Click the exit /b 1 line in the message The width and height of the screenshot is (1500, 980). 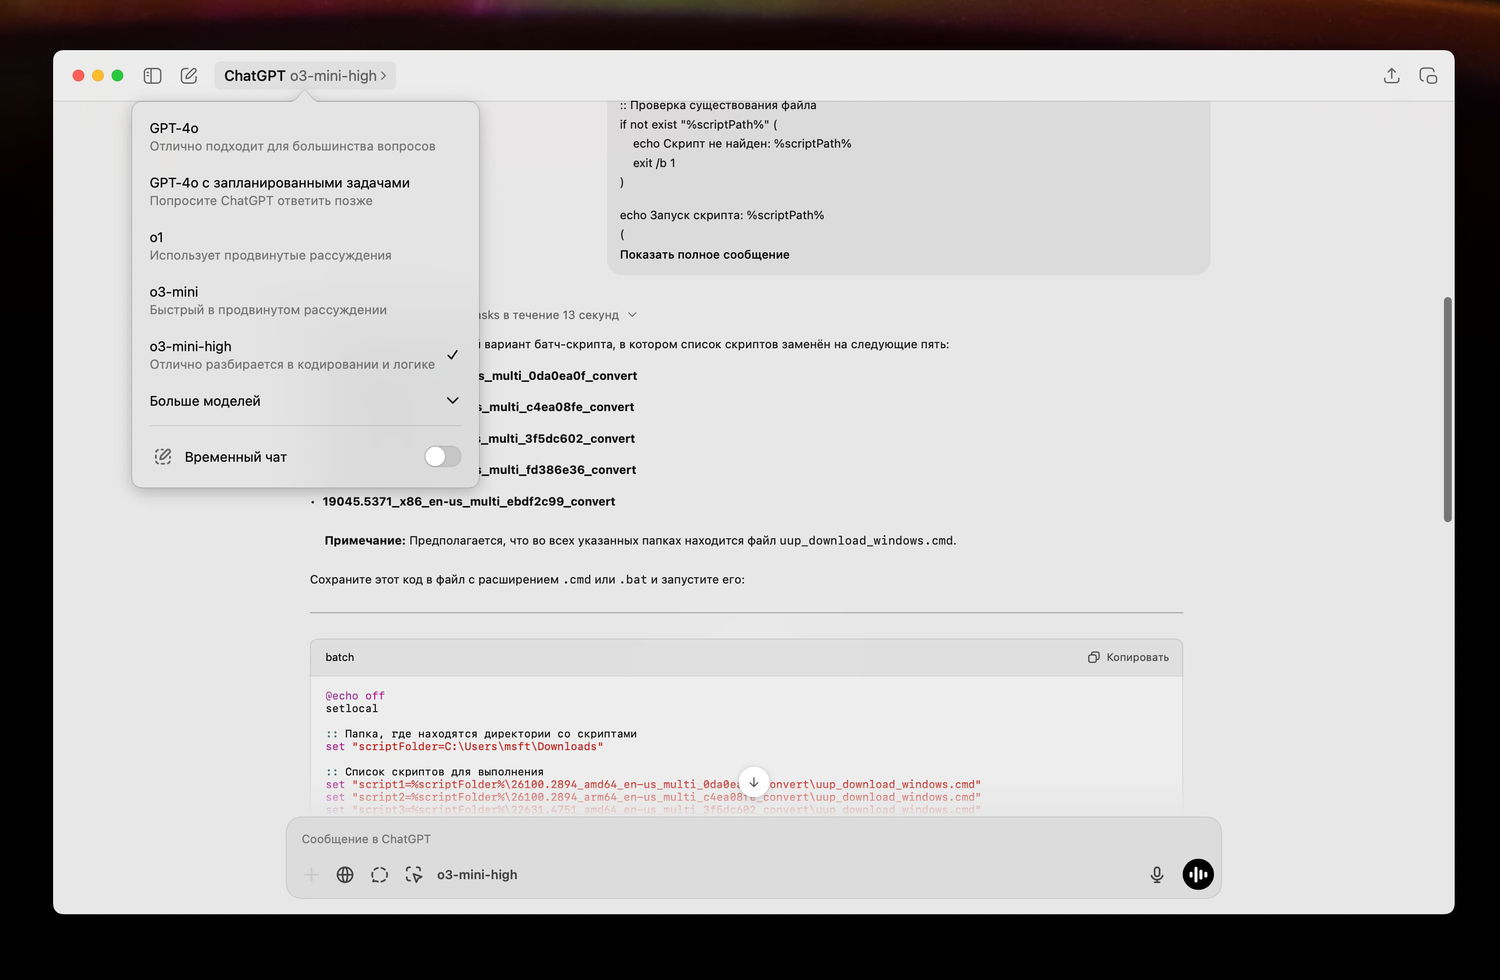pyautogui.click(x=654, y=163)
